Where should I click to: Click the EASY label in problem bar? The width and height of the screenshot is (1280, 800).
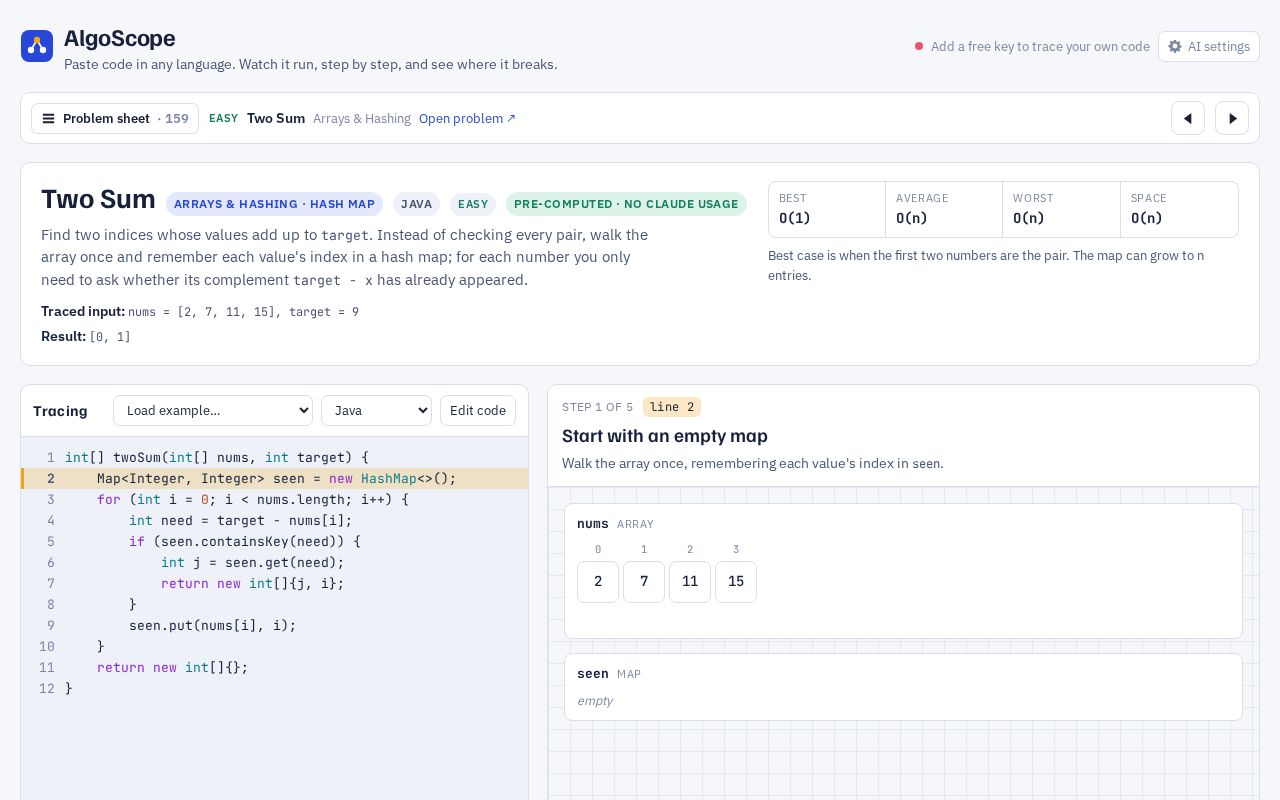[x=223, y=118]
